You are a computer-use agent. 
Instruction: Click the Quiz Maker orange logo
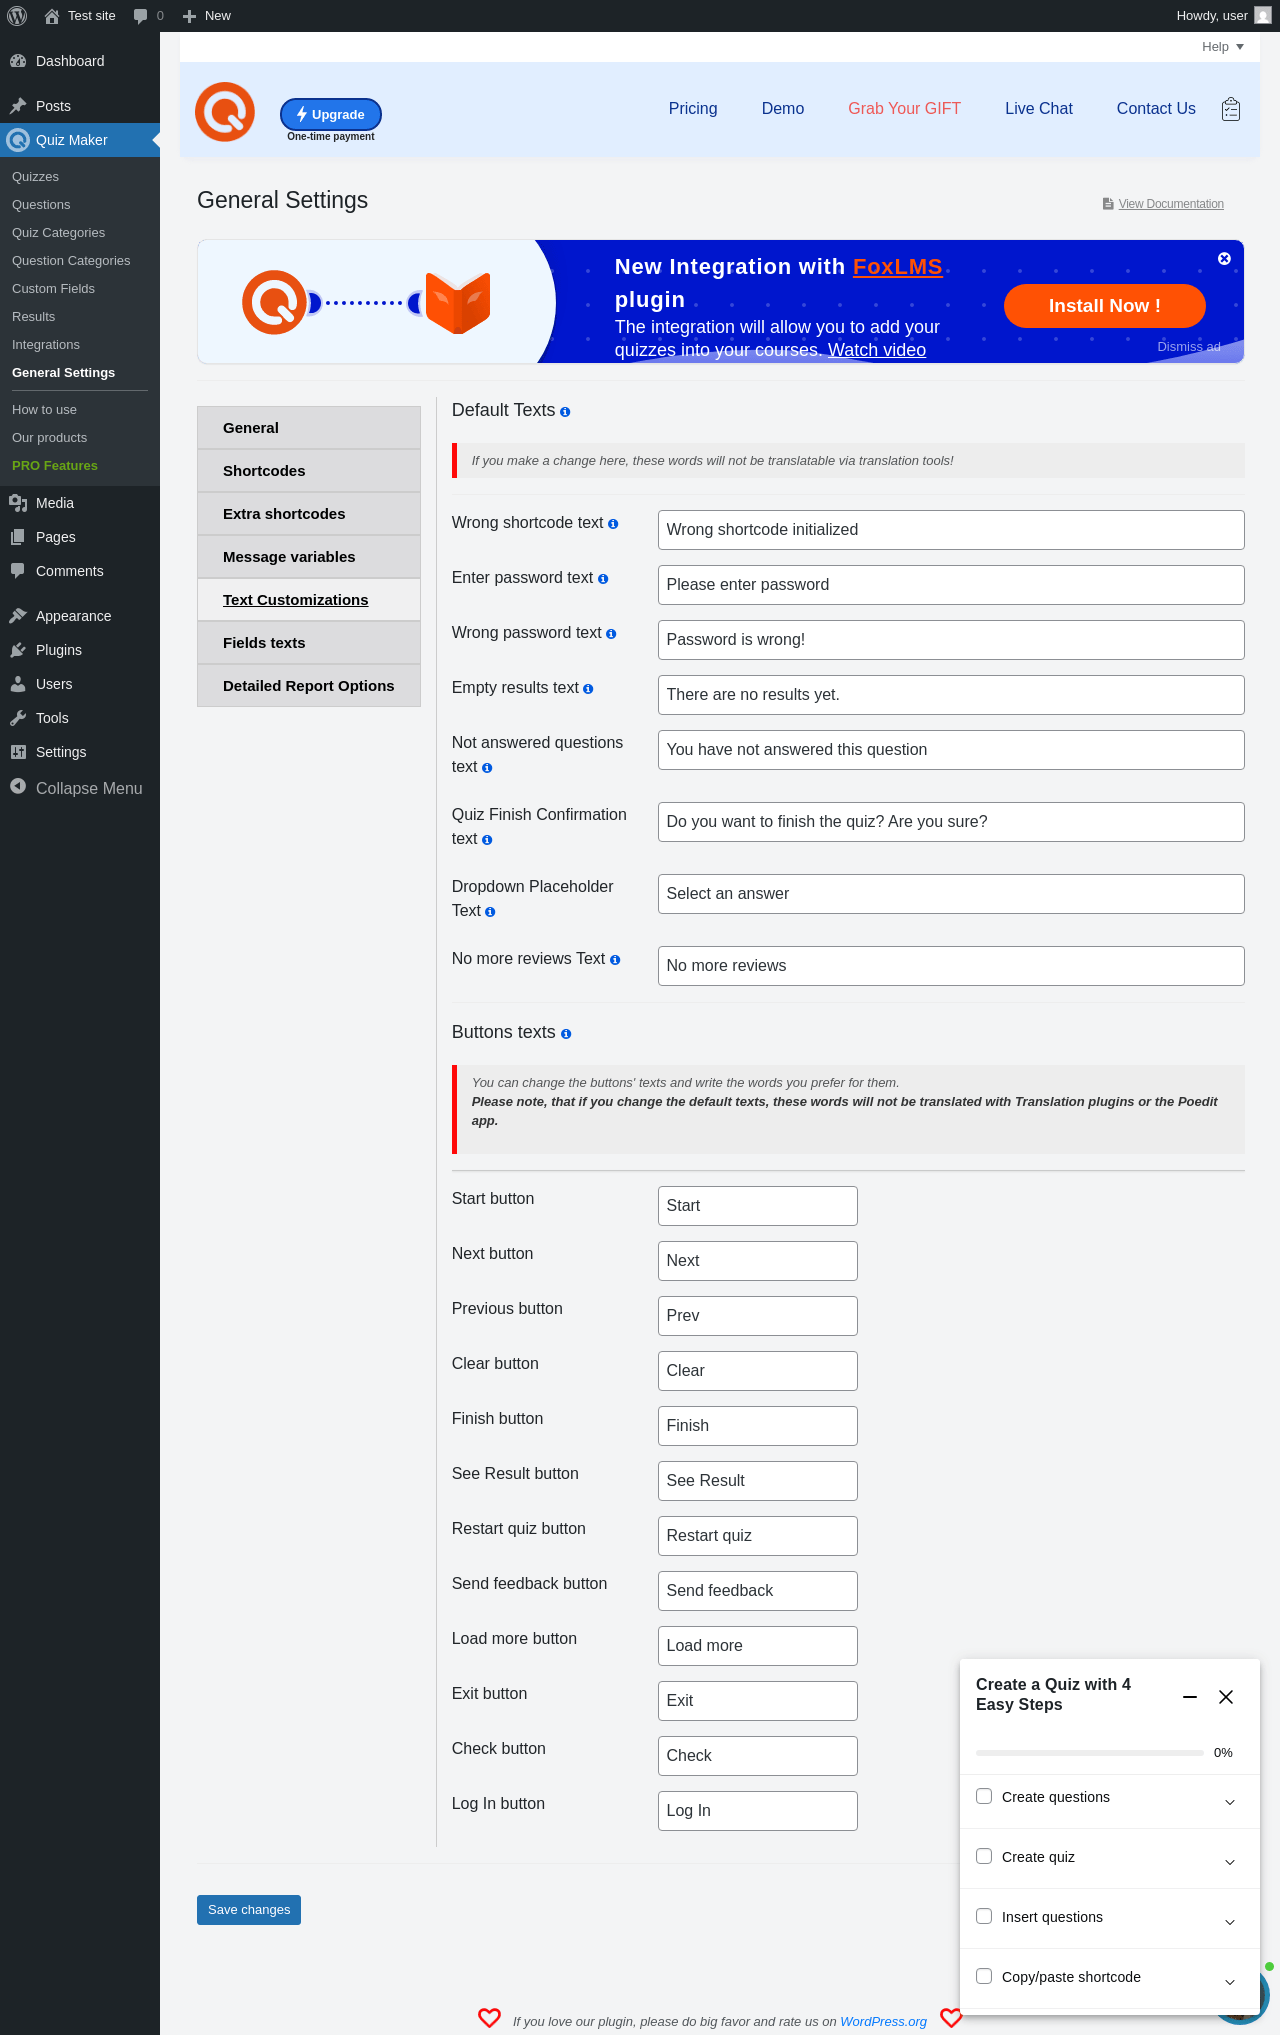pyautogui.click(x=225, y=112)
